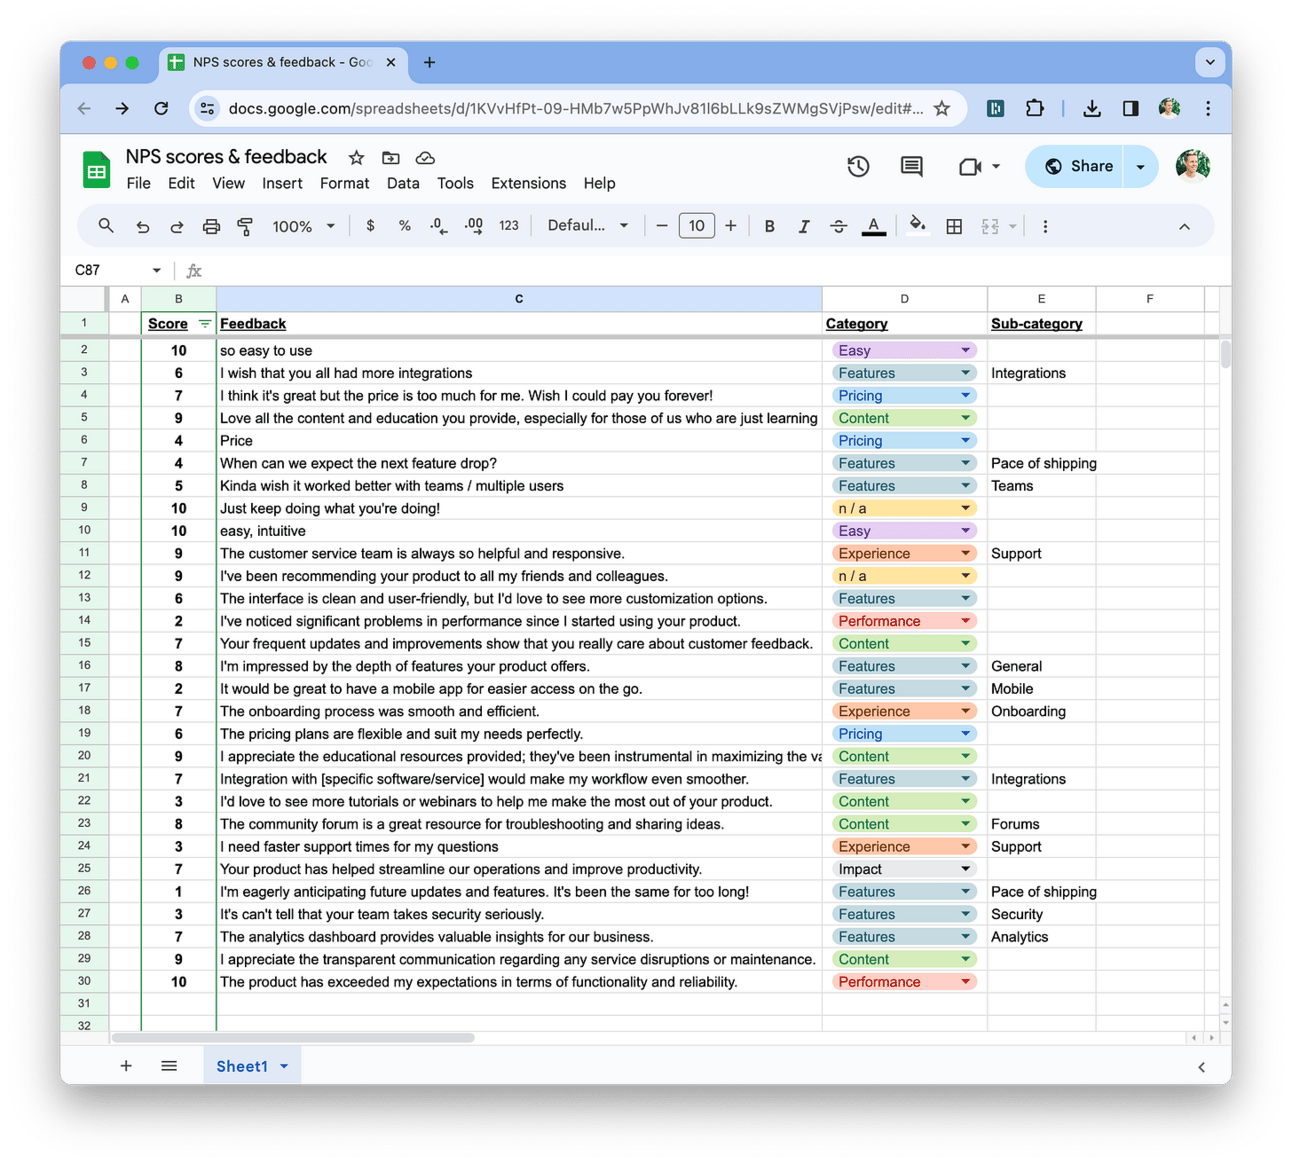Image resolution: width=1292 pixels, height=1164 pixels.
Task: Toggle bold formatting in toolbar
Action: coord(769,227)
